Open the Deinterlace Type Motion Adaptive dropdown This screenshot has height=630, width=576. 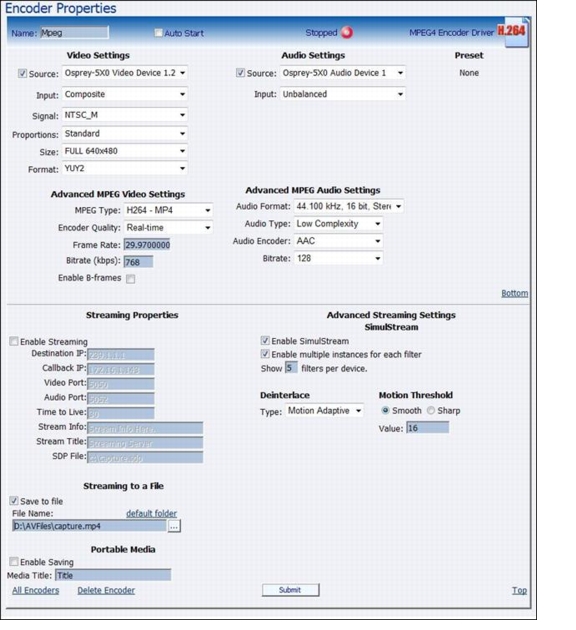(x=325, y=411)
